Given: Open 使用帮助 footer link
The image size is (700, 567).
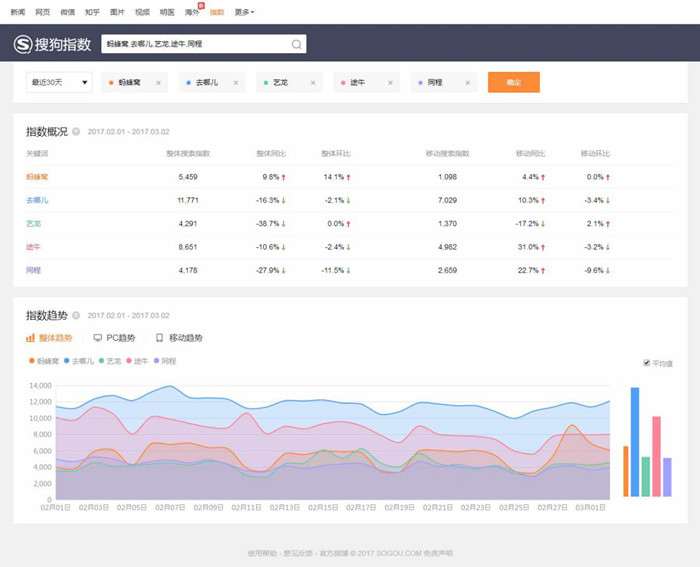Looking at the screenshot, I should (x=262, y=554).
